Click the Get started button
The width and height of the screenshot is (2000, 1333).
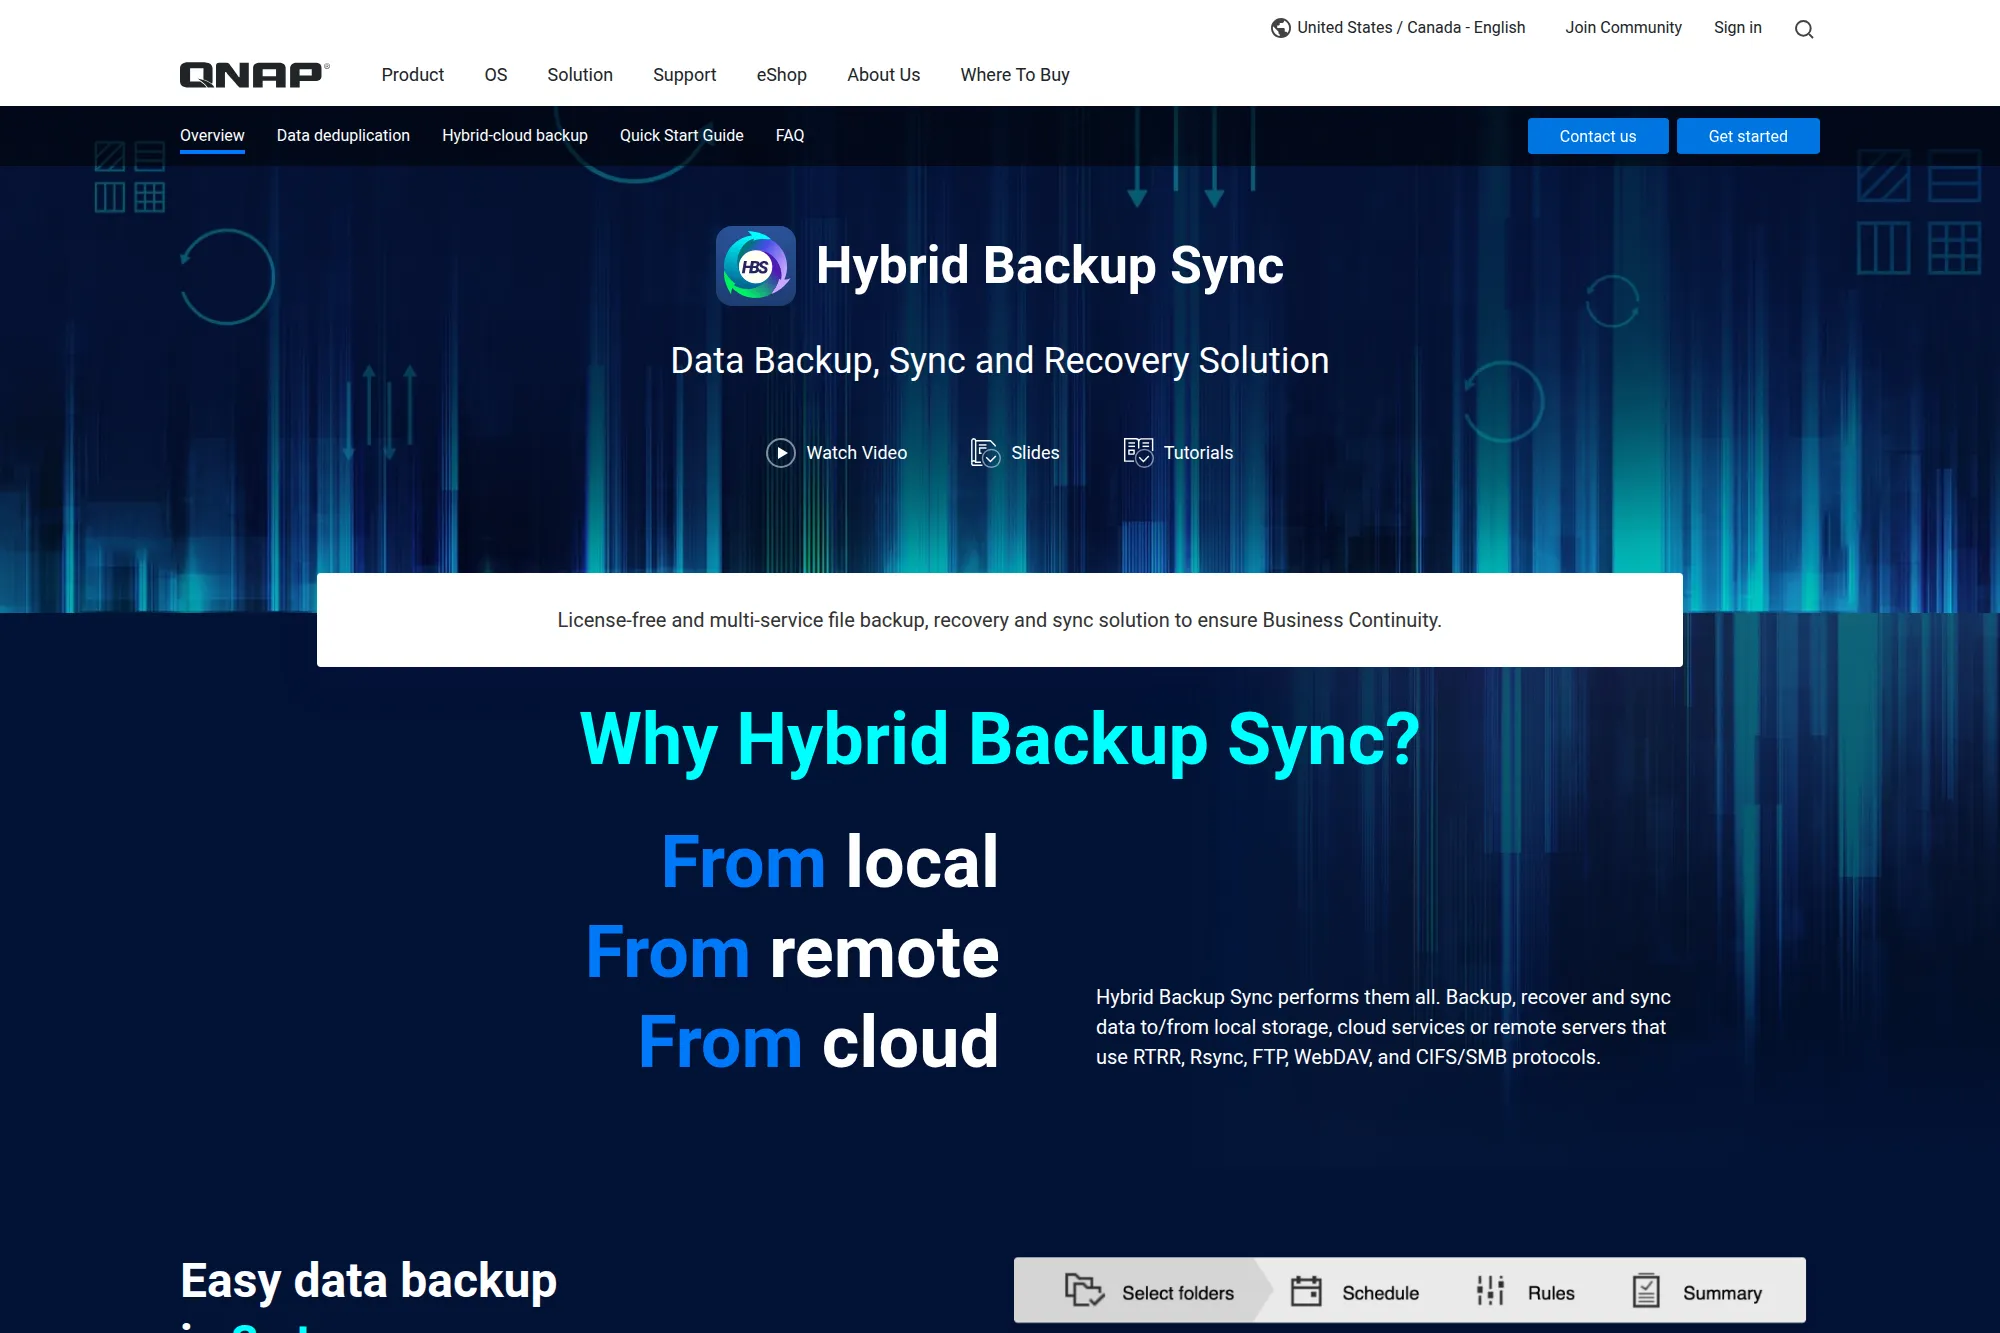coord(1747,136)
